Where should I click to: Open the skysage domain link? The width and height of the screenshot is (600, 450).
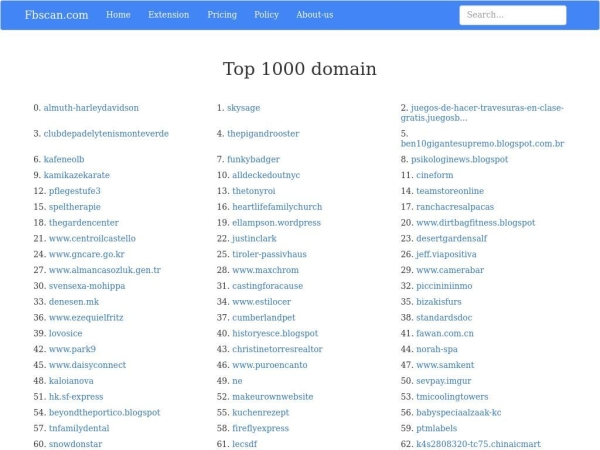243,108
